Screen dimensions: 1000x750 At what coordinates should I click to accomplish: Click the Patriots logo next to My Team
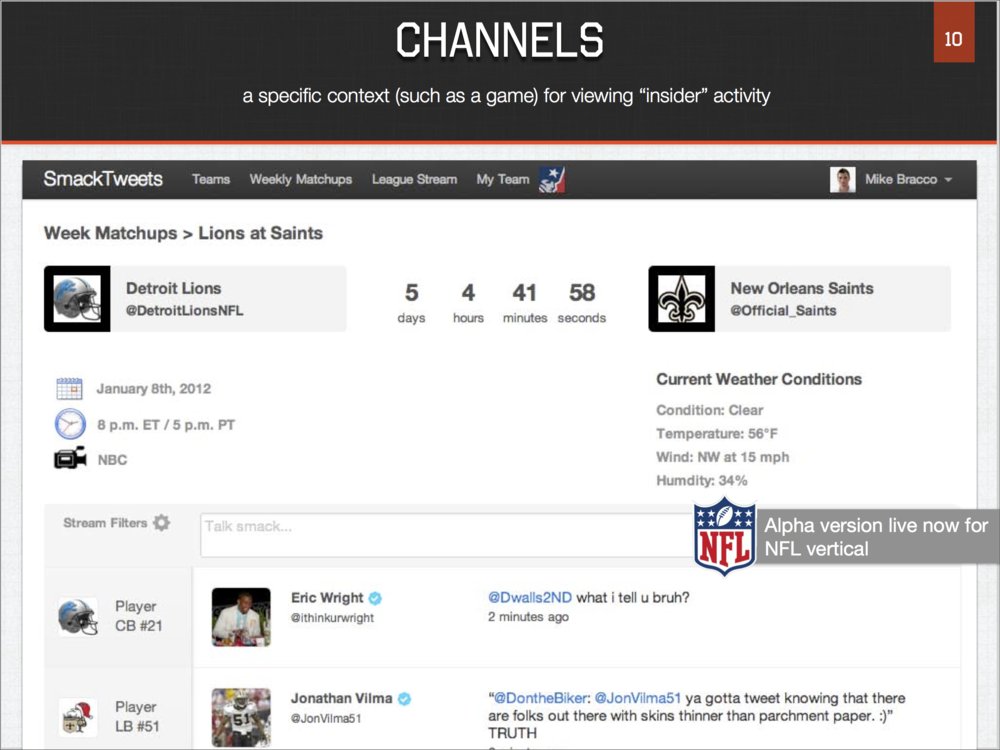(x=552, y=179)
